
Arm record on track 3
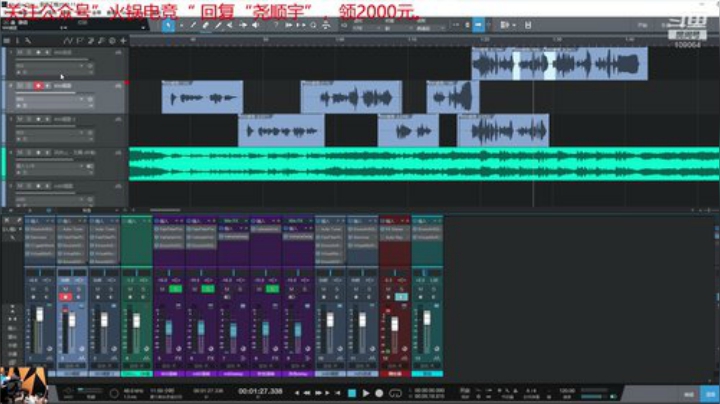coord(38,119)
